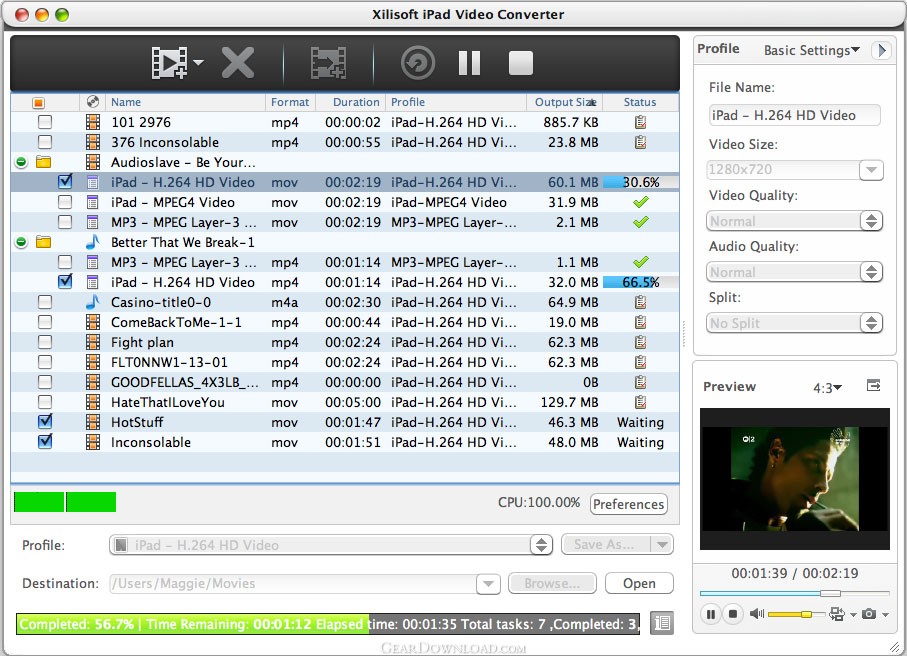
Task: Click the preview snapshot folder settings icon
Action: [x=836, y=614]
